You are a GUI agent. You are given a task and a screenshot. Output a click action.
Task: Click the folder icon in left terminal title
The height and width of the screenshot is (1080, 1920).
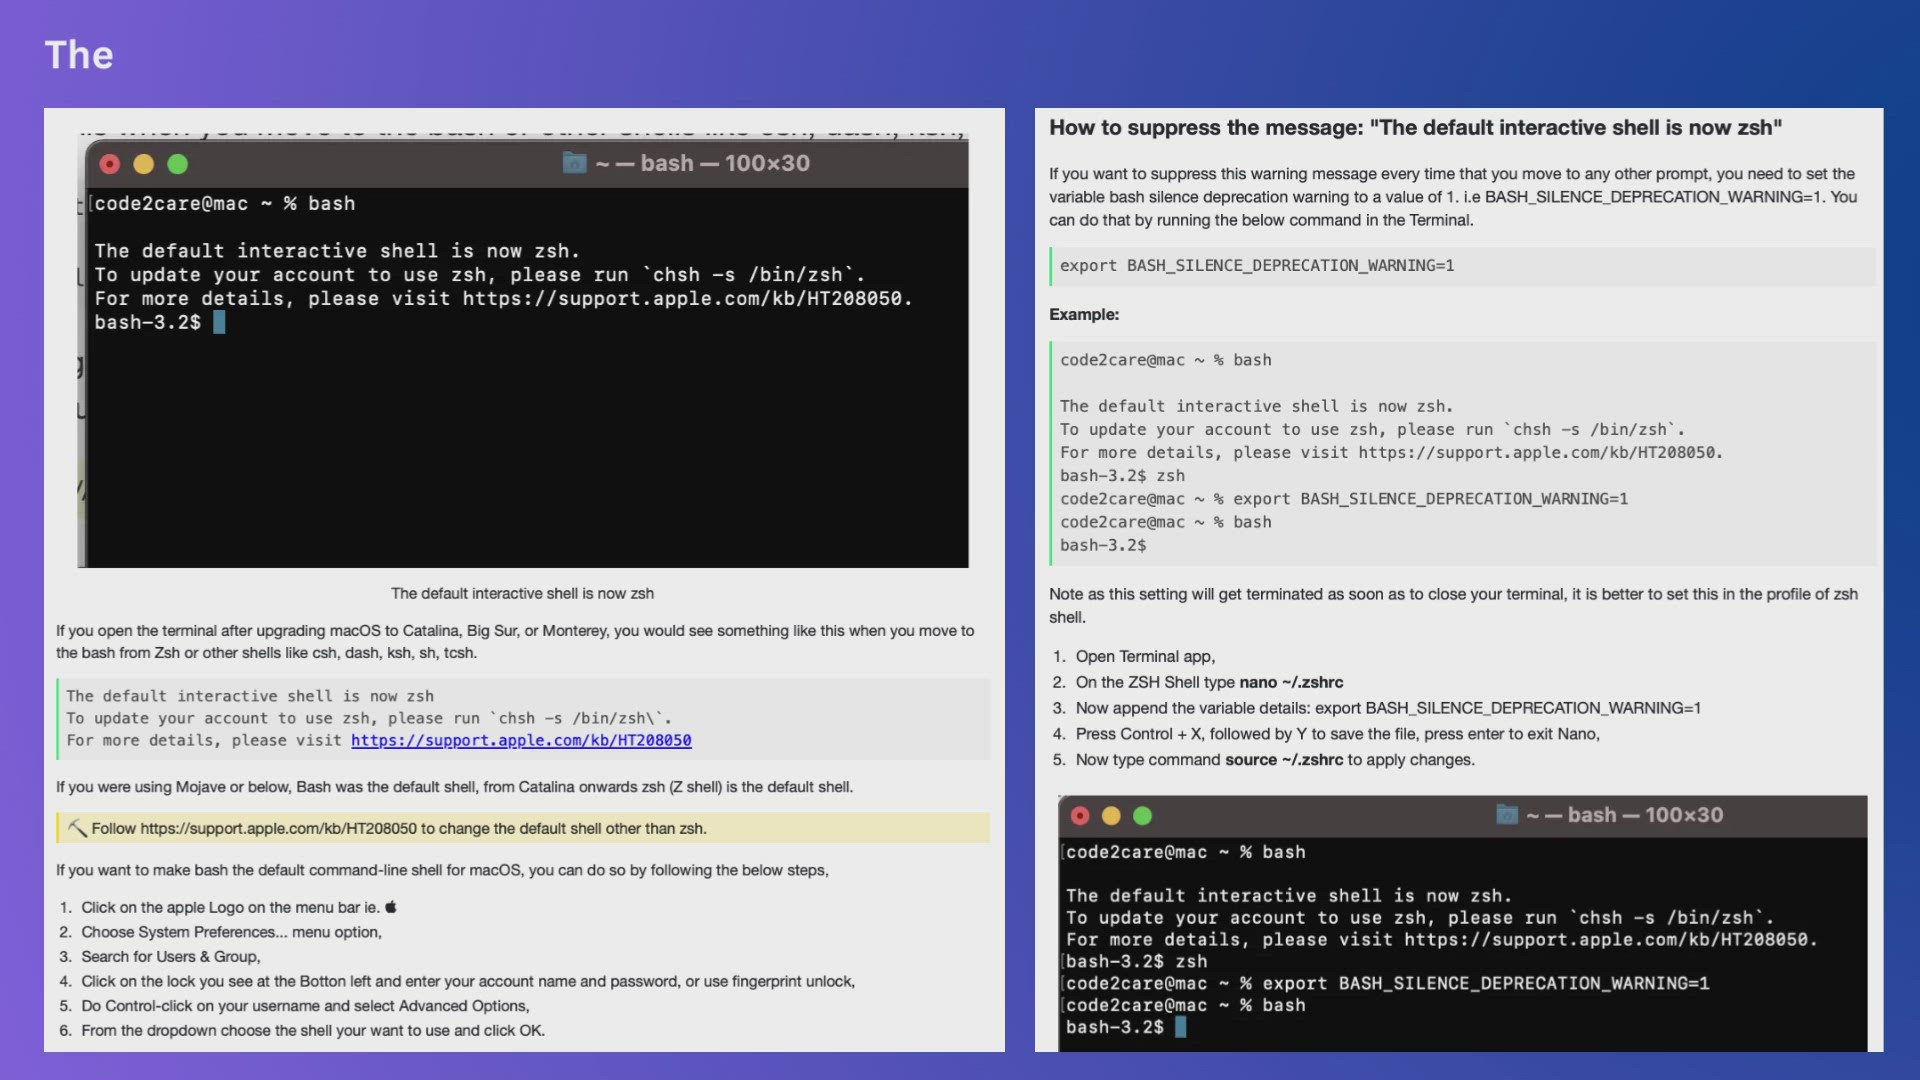574,163
